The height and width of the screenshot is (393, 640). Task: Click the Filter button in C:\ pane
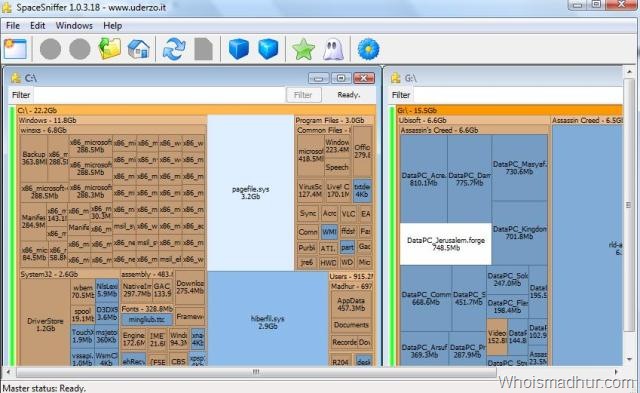pos(303,95)
